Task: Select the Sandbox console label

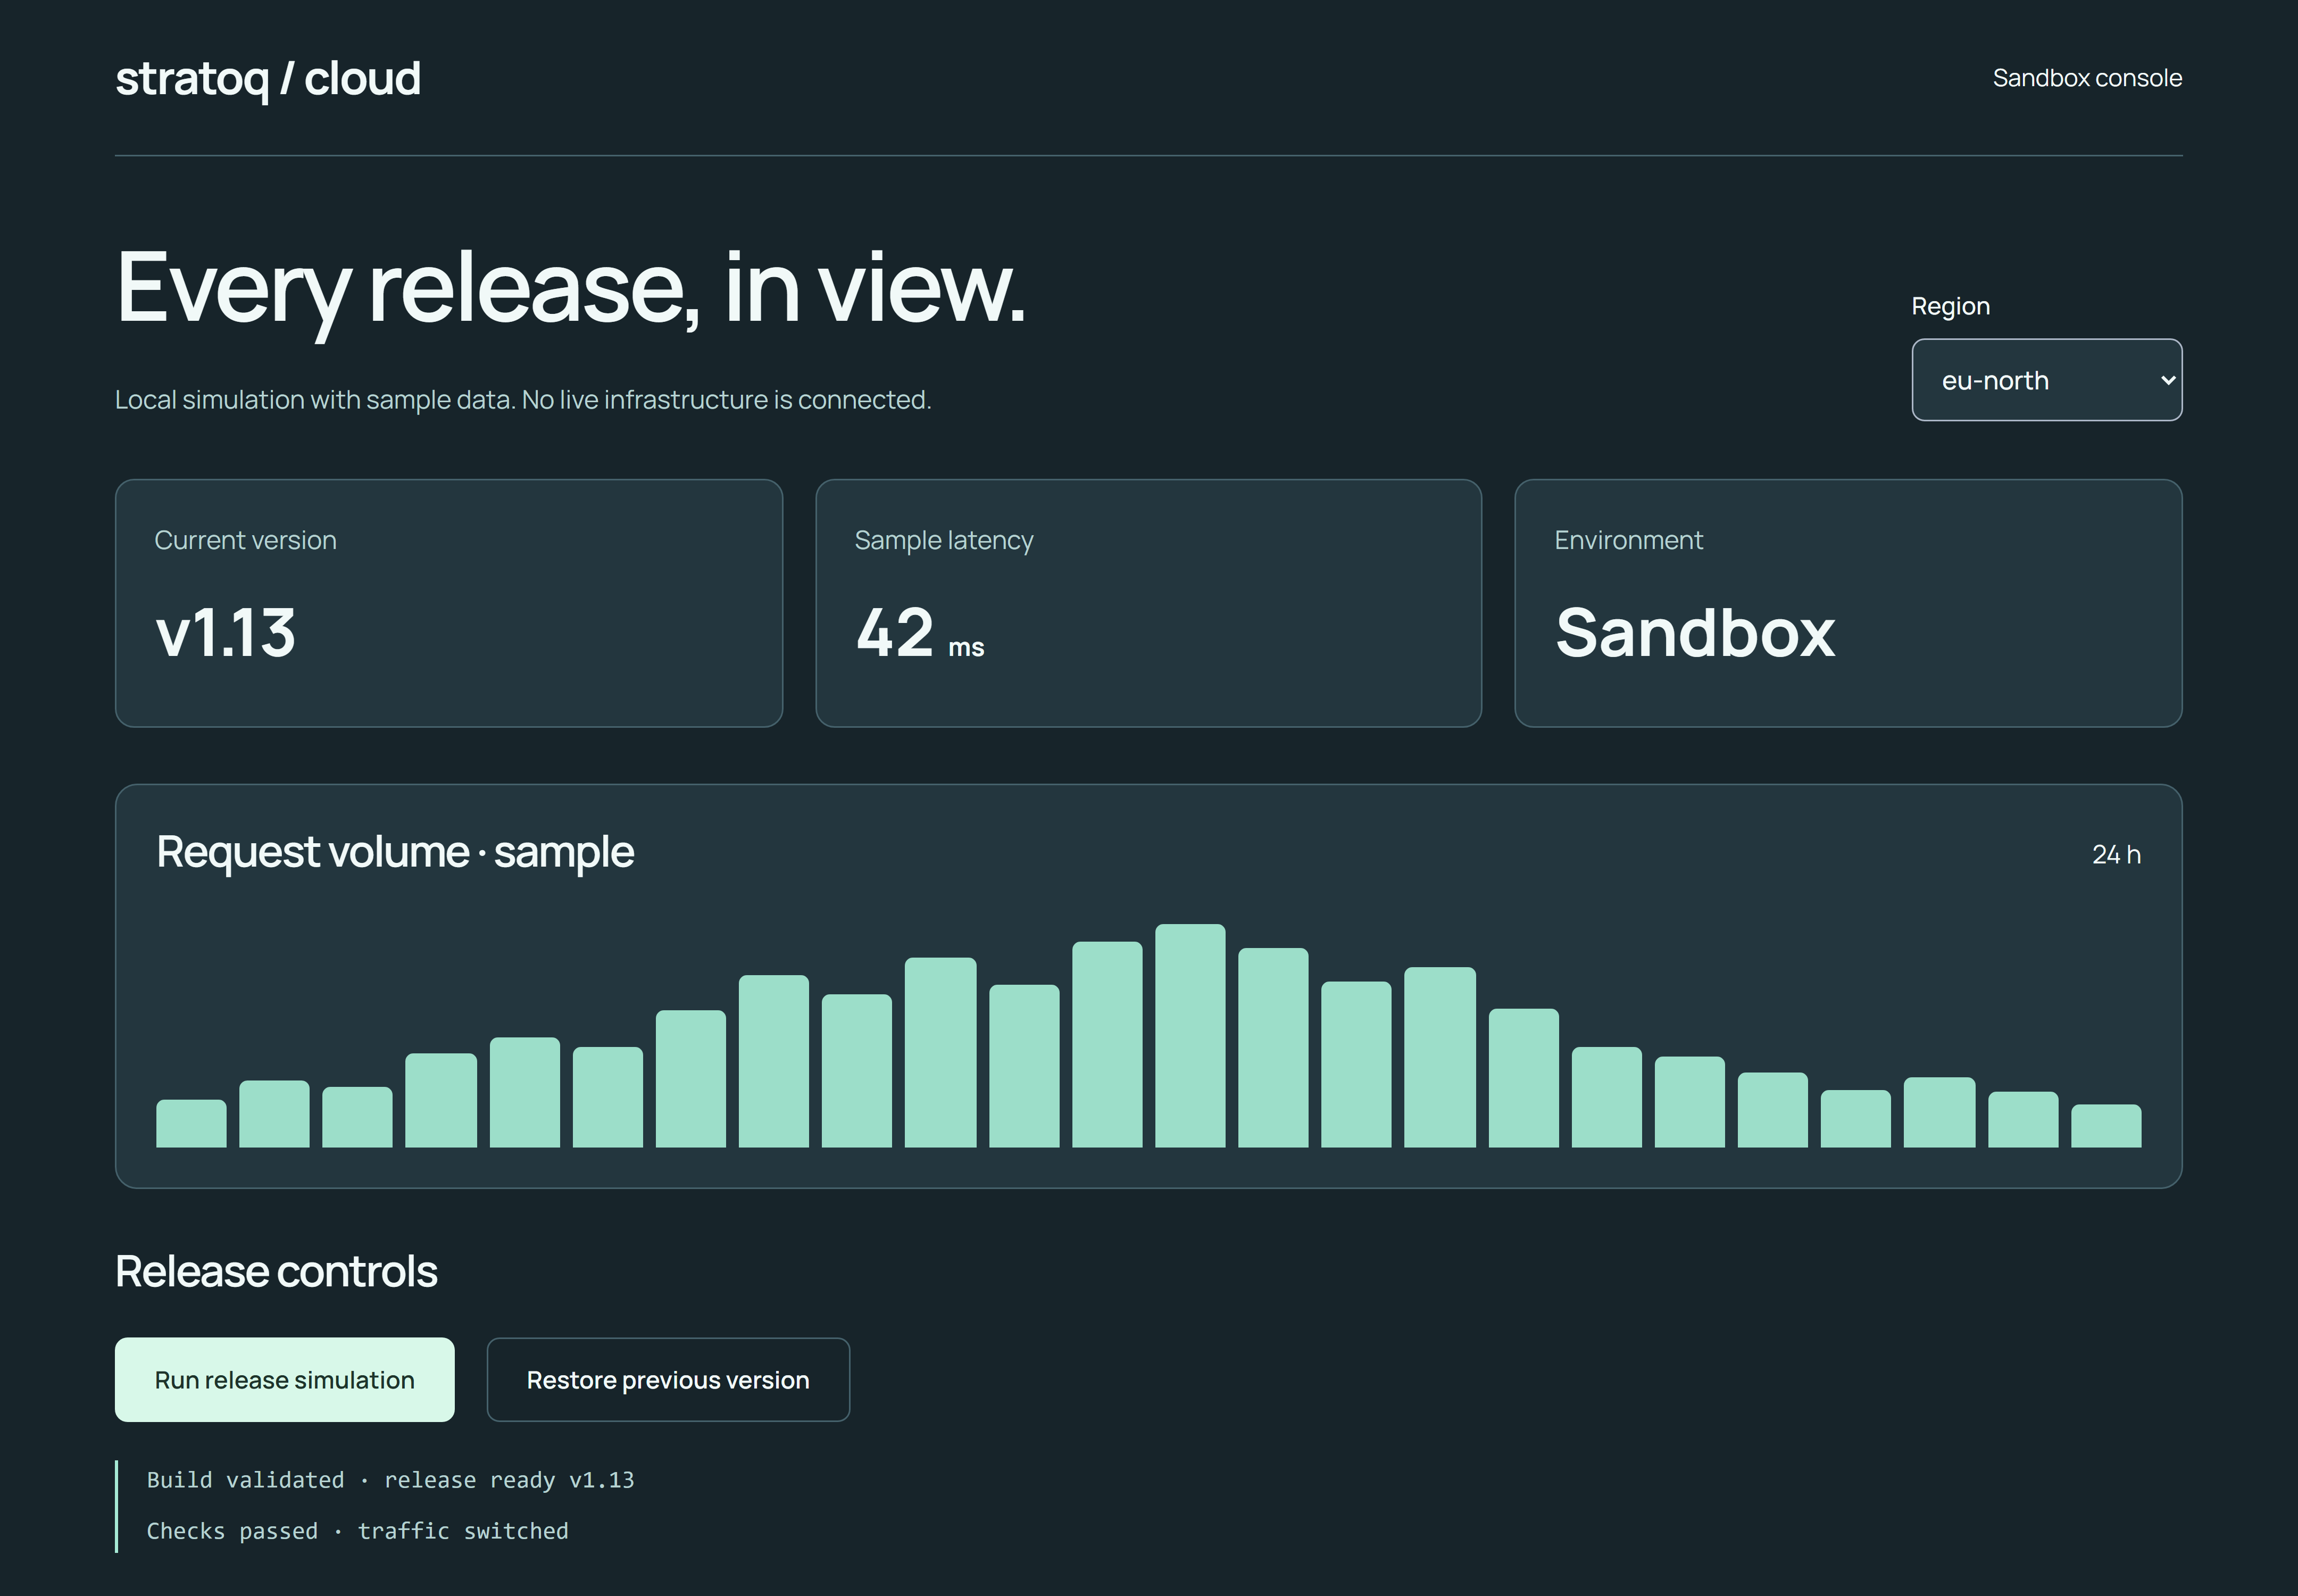Action: tap(2087, 78)
